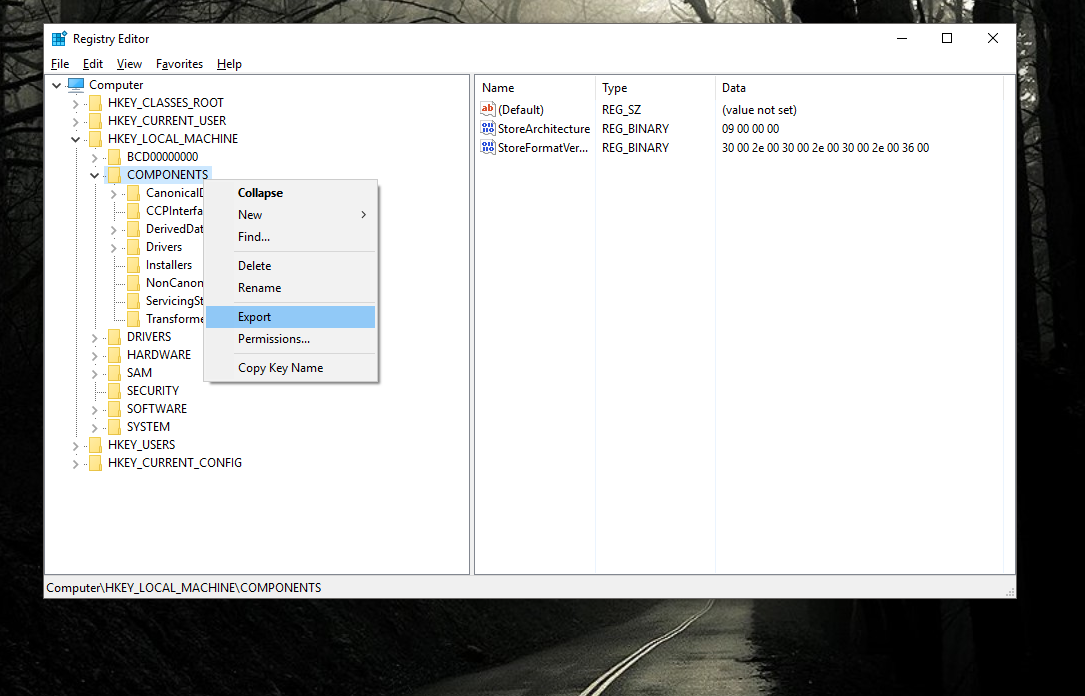The image size is (1085, 696).
Task: Click the HKEY_CLASSES_ROOT folder icon
Action: pyautogui.click(x=95, y=103)
